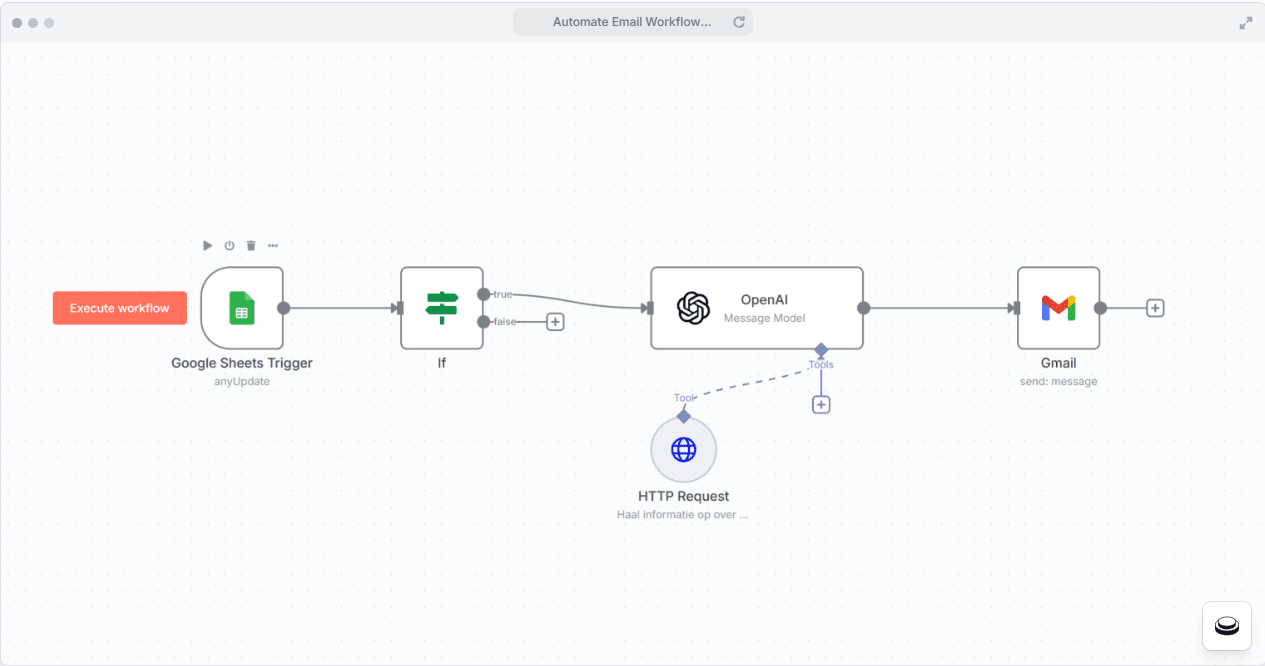The image size is (1265, 666).
Task: Expand the window with the fullscreen arrows
Action: click(x=1246, y=23)
